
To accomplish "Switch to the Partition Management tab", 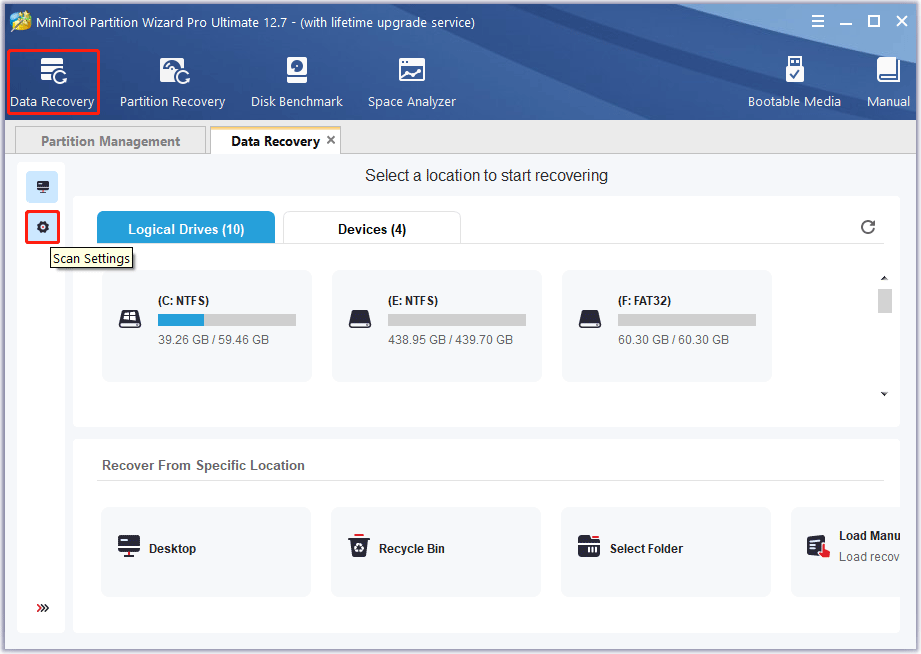I will [110, 141].
